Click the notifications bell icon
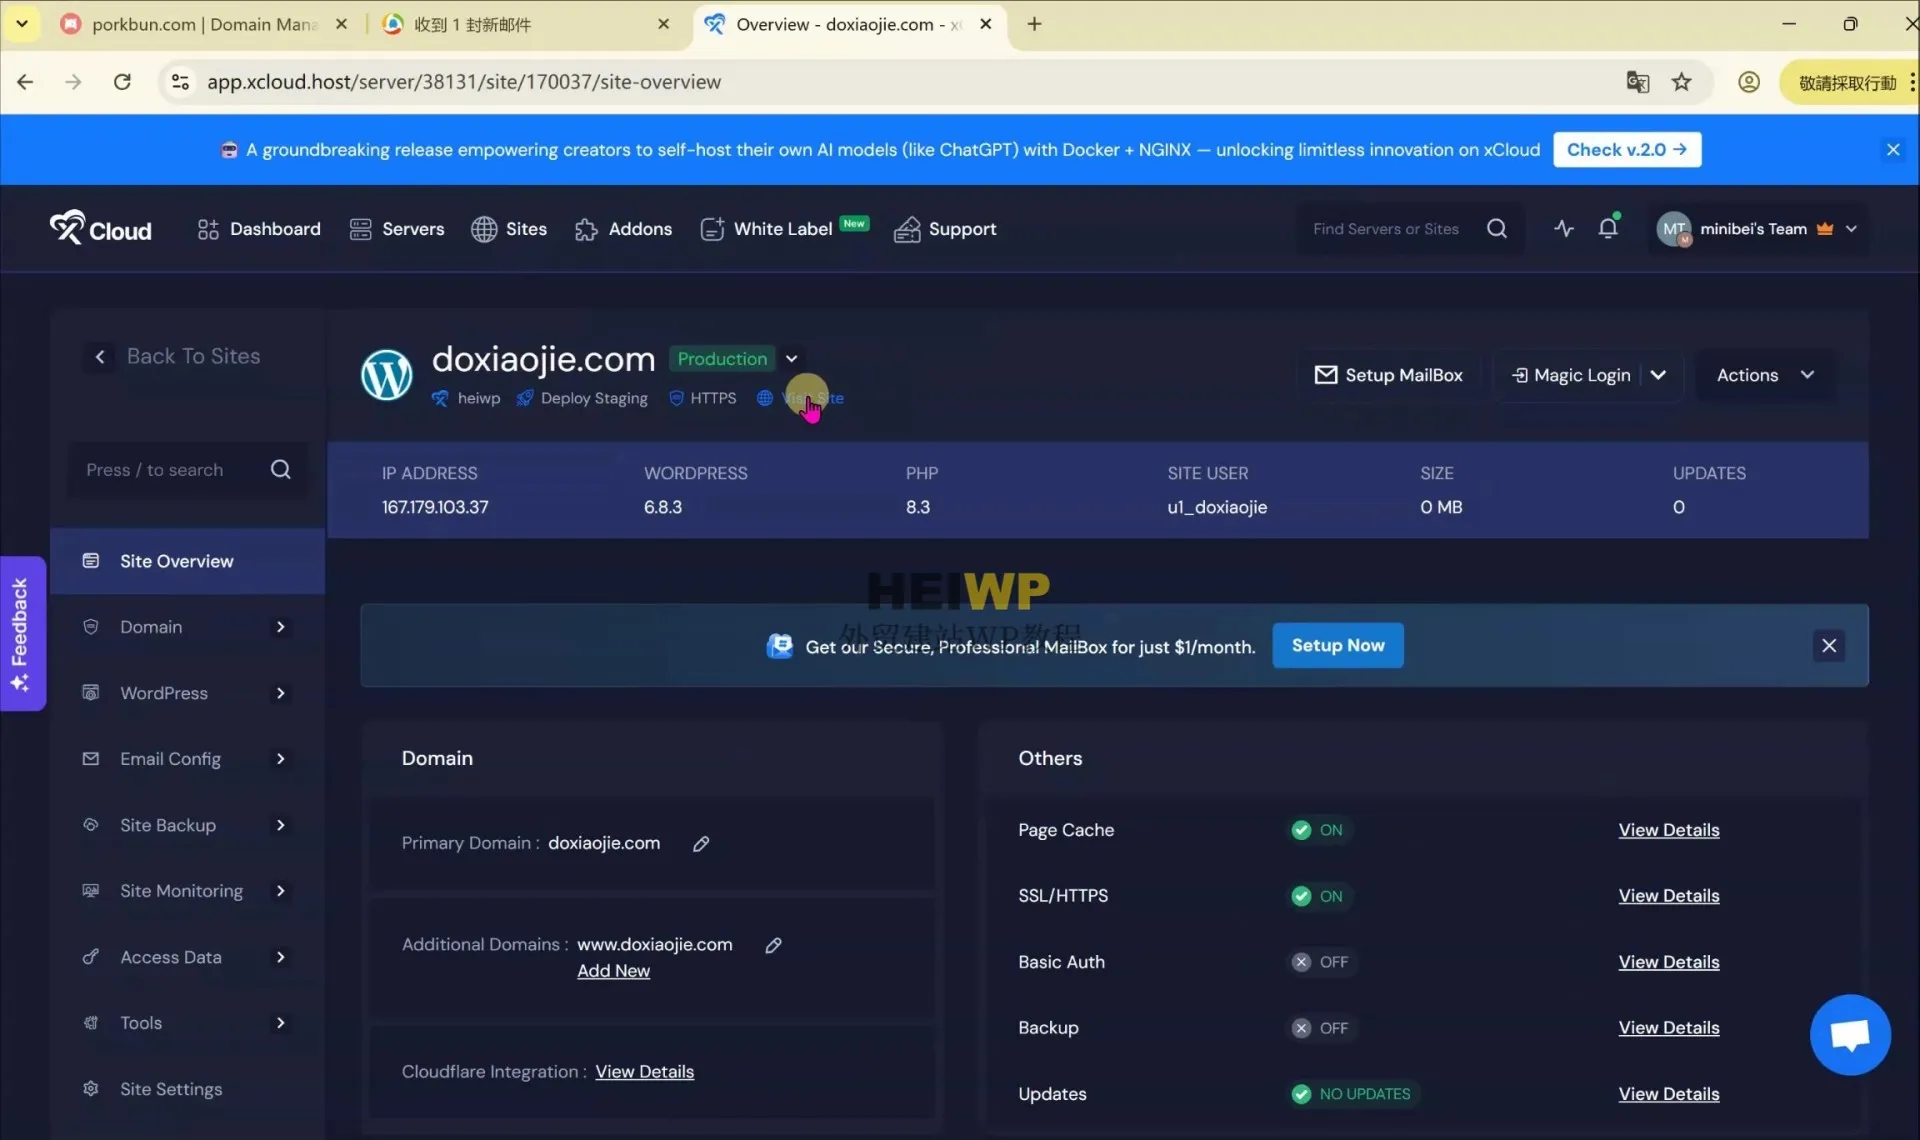This screenshot has height=1140, width=1920. click(x=1608, y=228)
